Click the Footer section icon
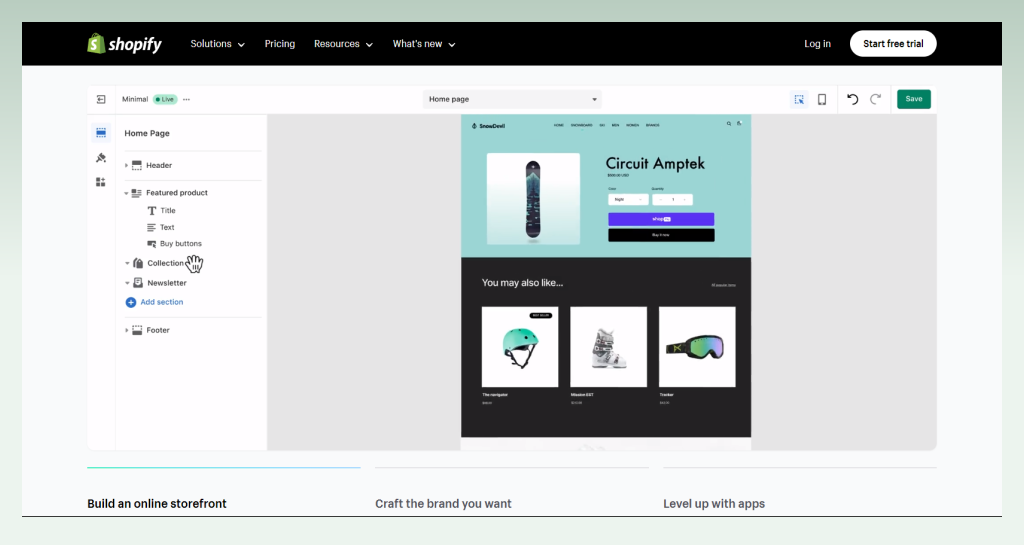Image resolution: width=1024 pixels, height=545 pixels. (137, 330)
